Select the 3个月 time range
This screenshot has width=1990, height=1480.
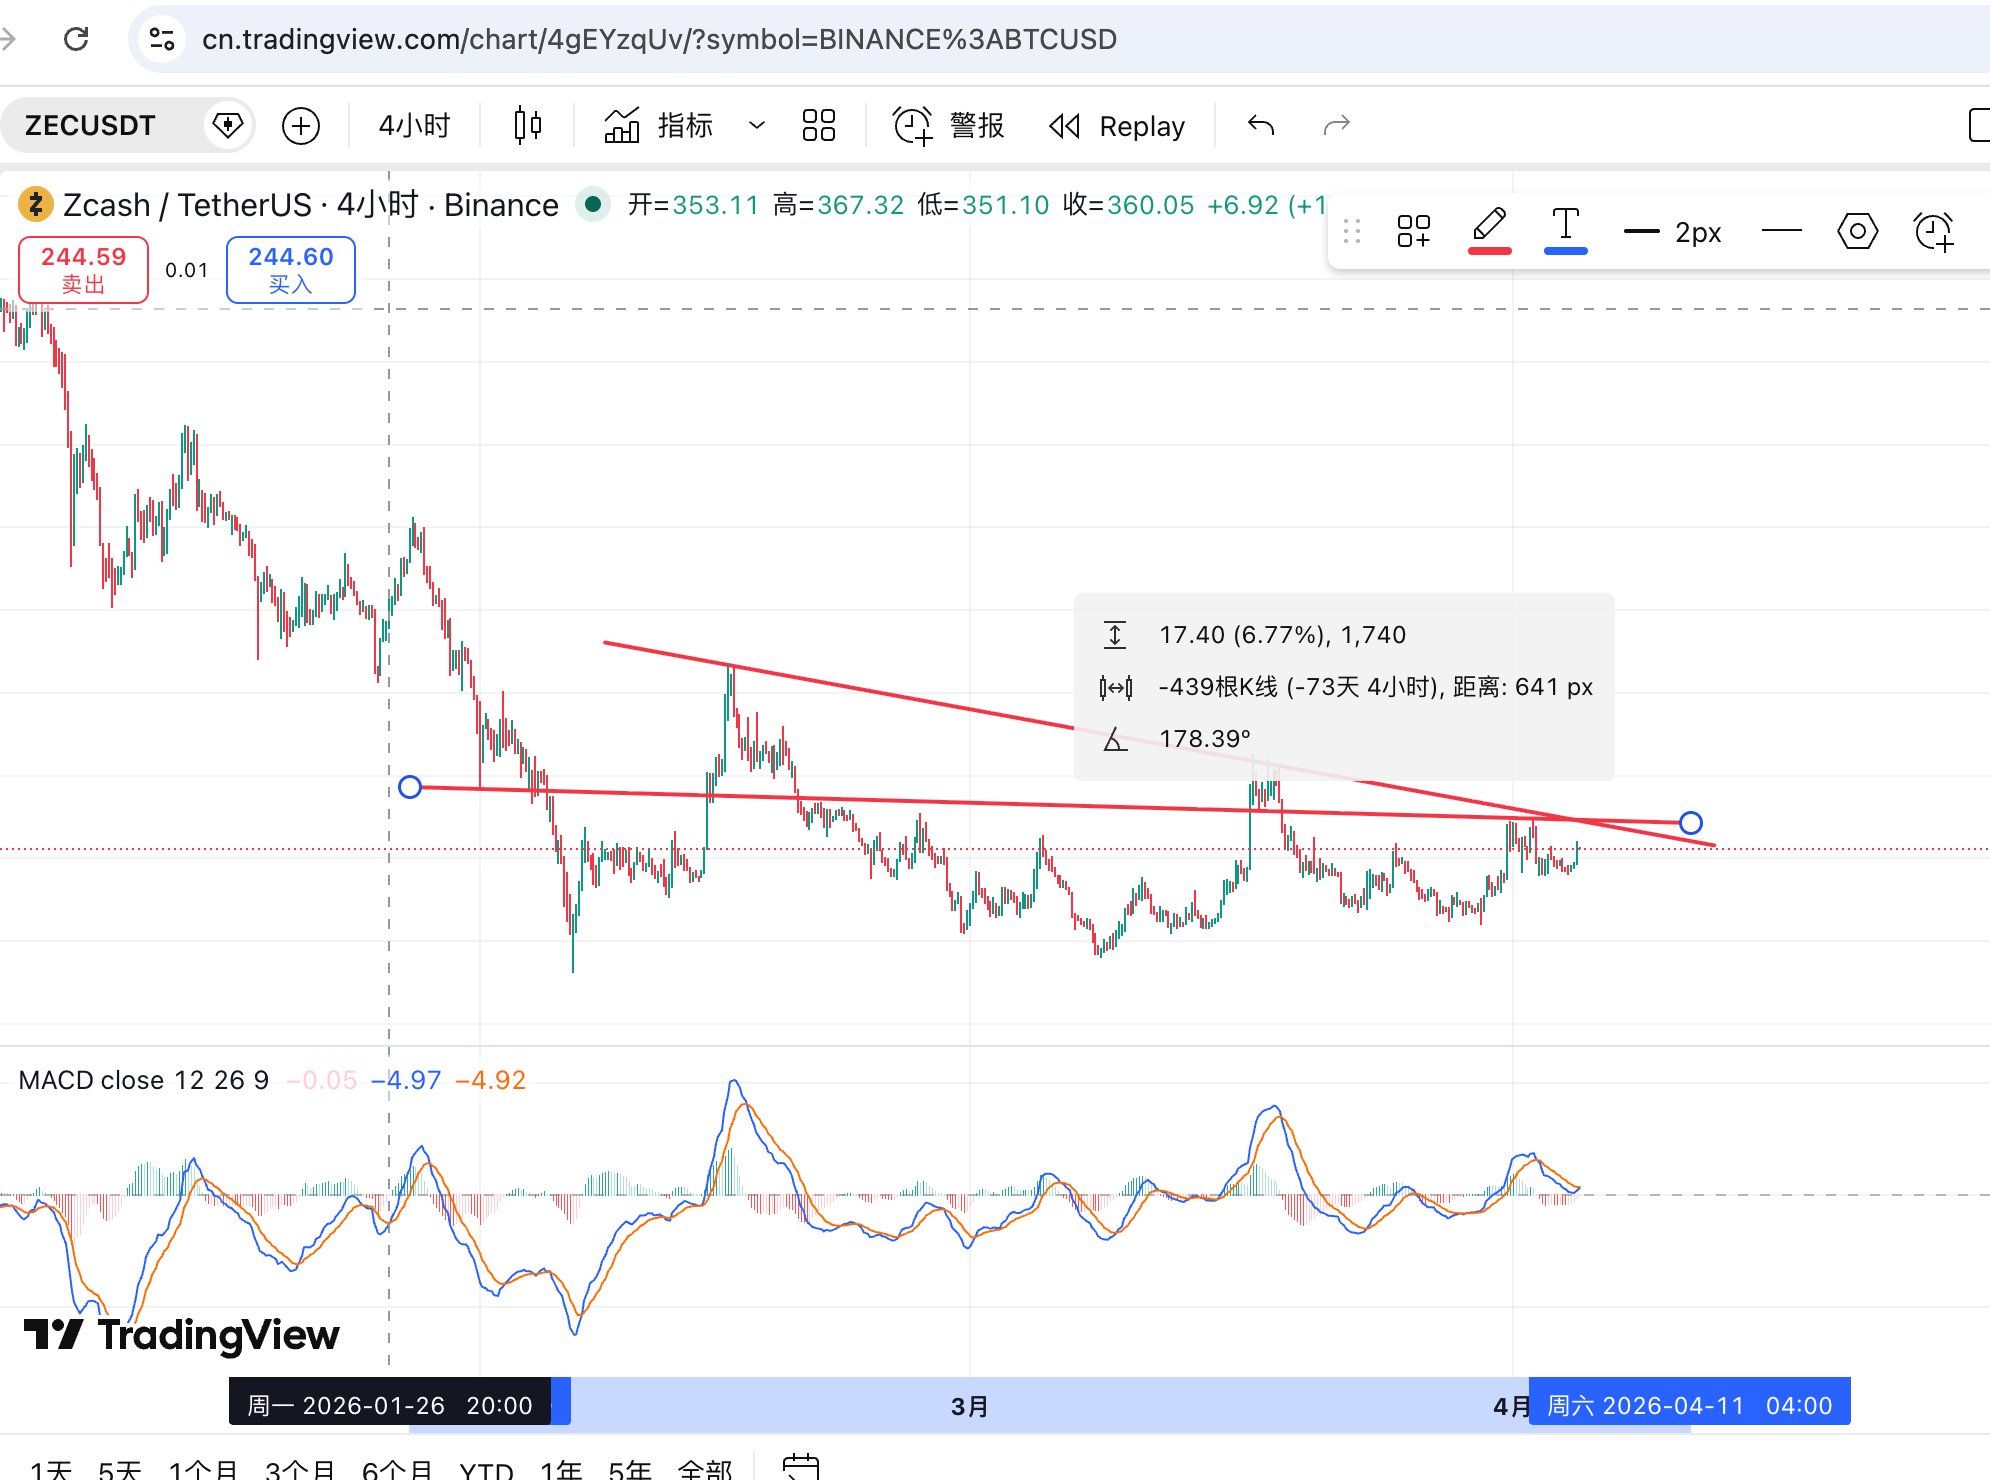(299, 1469)
